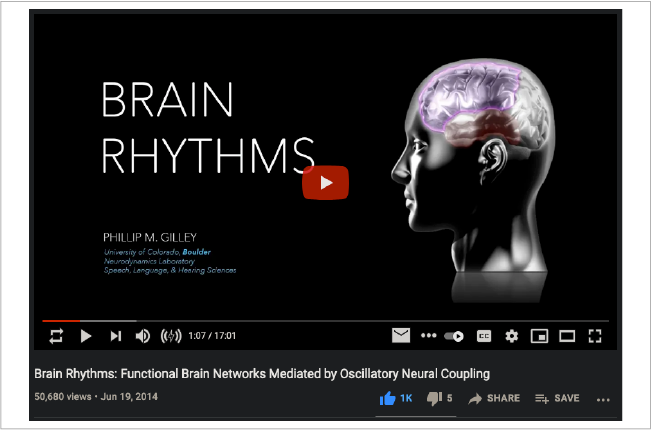The width and height of the screenshot is (652, 430).
Task: Skip to the next video
Action: tap(115, 336)
